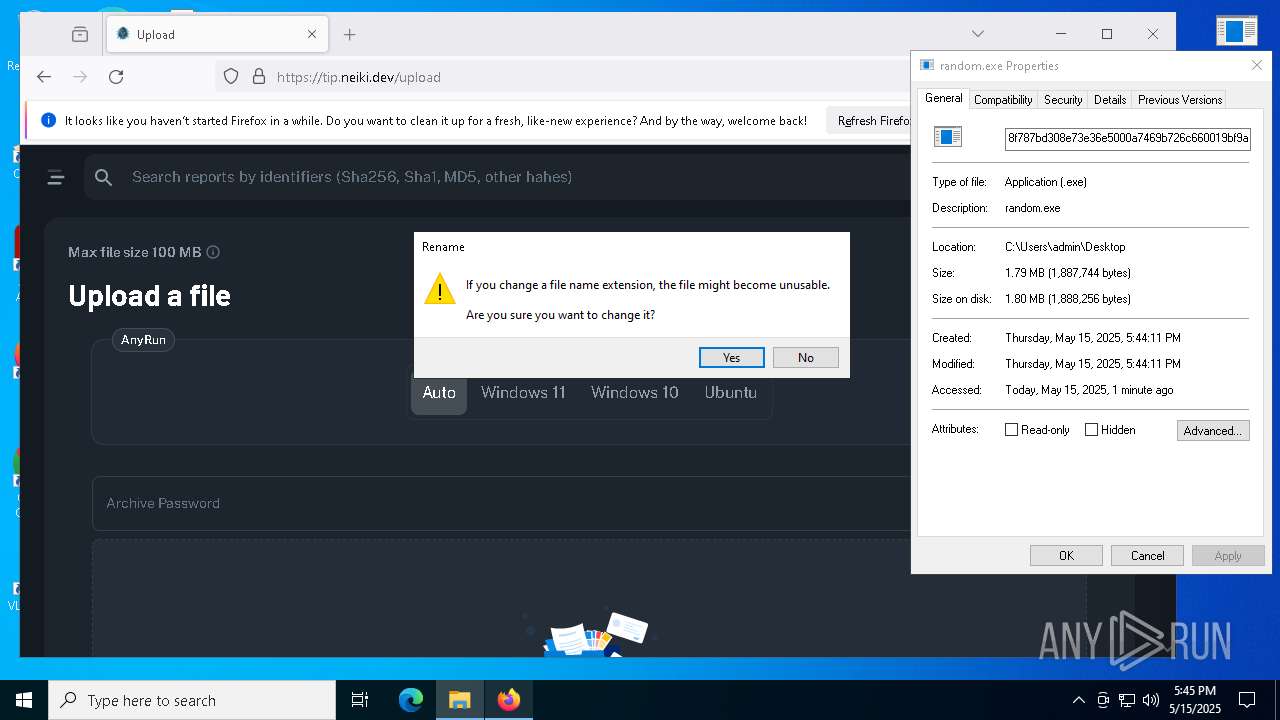This screenshot has height=720, width=1280.
Task: Click OK in Properties window
Action: [1066, 556]
